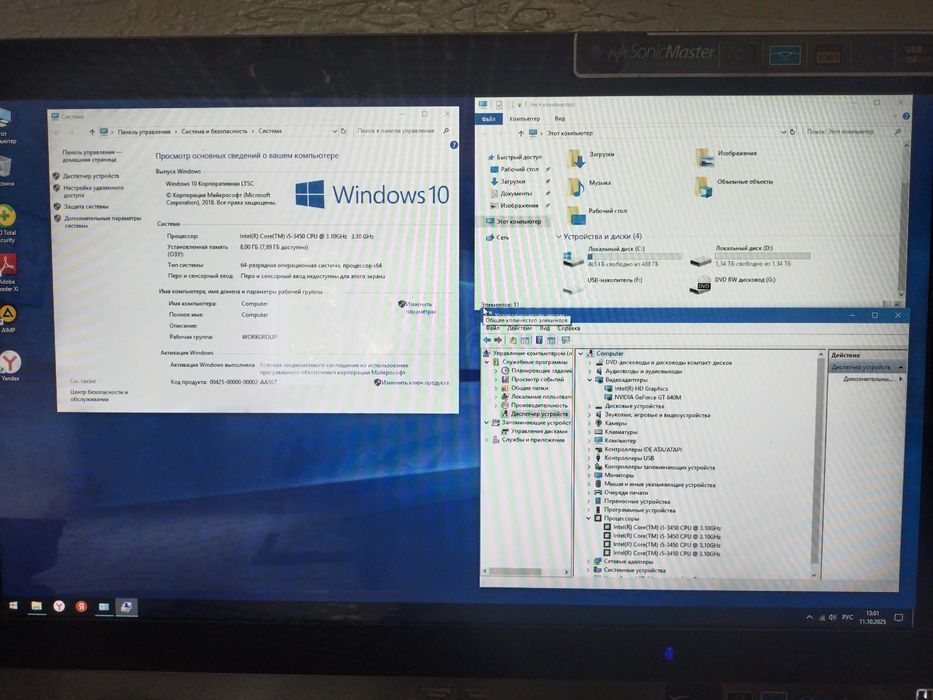Launch Yandex Browser from the taskbar
933x700 pixels.
[59, 606]
